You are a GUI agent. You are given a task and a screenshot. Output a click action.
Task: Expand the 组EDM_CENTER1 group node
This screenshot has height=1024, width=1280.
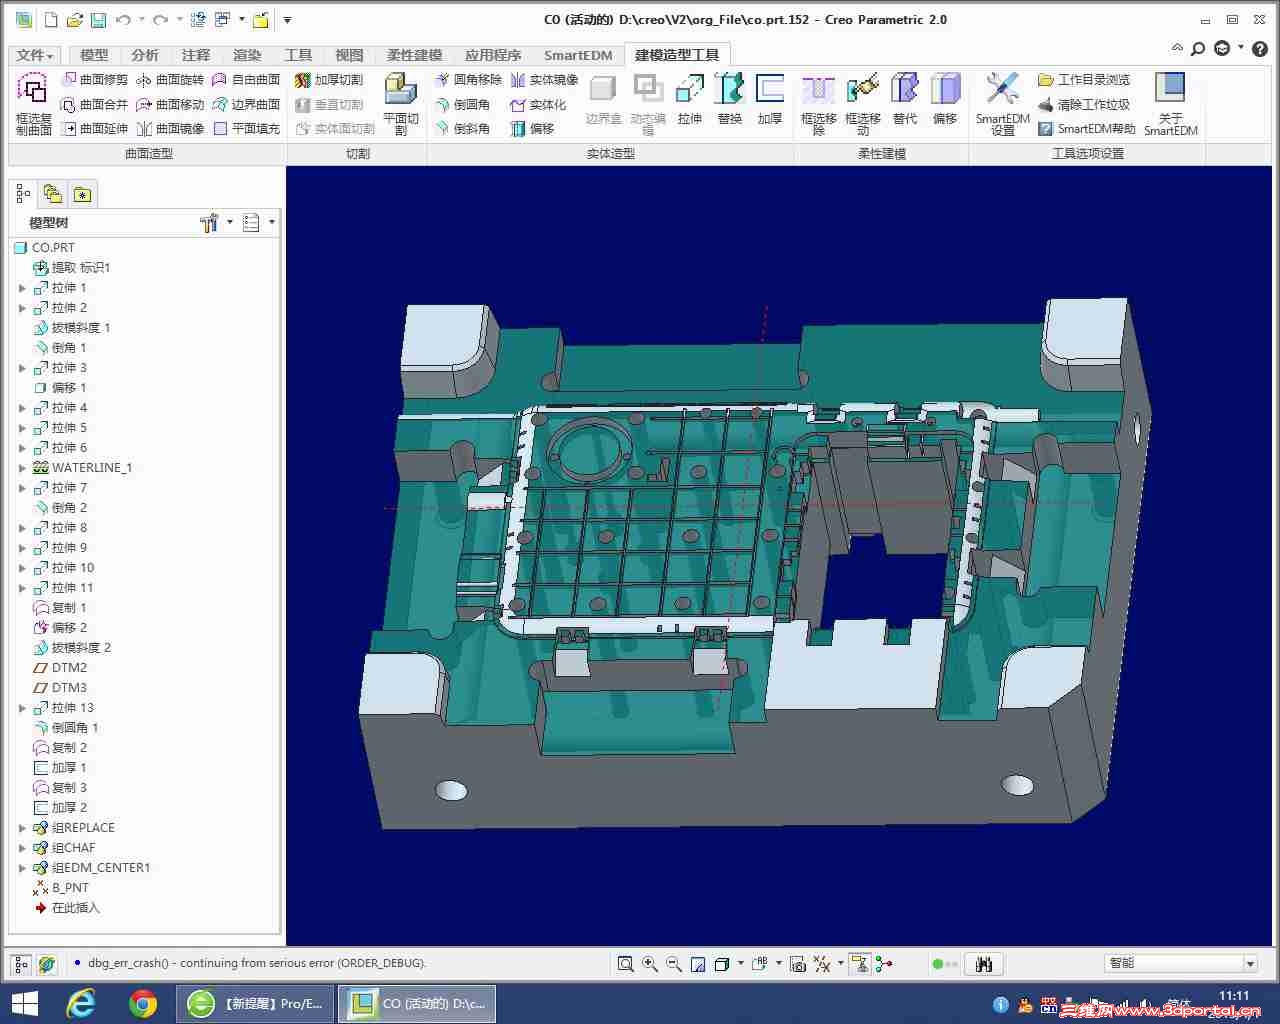click(22, 868)
